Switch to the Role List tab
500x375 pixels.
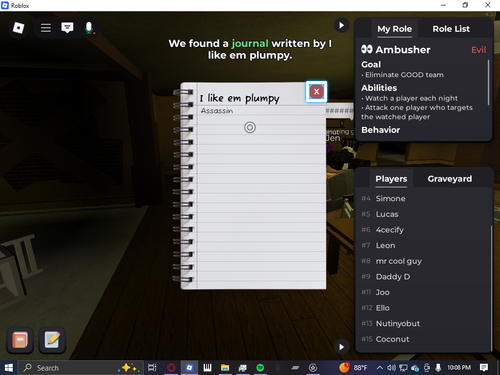pyautogui.click(x=451, y=29)
